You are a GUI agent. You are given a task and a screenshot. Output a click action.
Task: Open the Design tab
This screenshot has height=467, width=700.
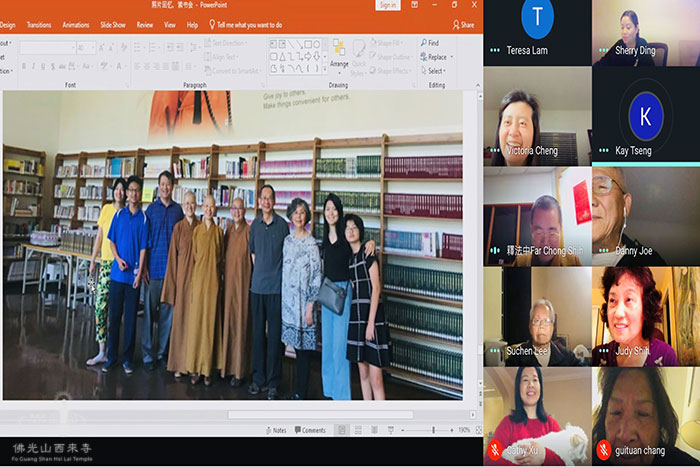(x=7, y=25)
